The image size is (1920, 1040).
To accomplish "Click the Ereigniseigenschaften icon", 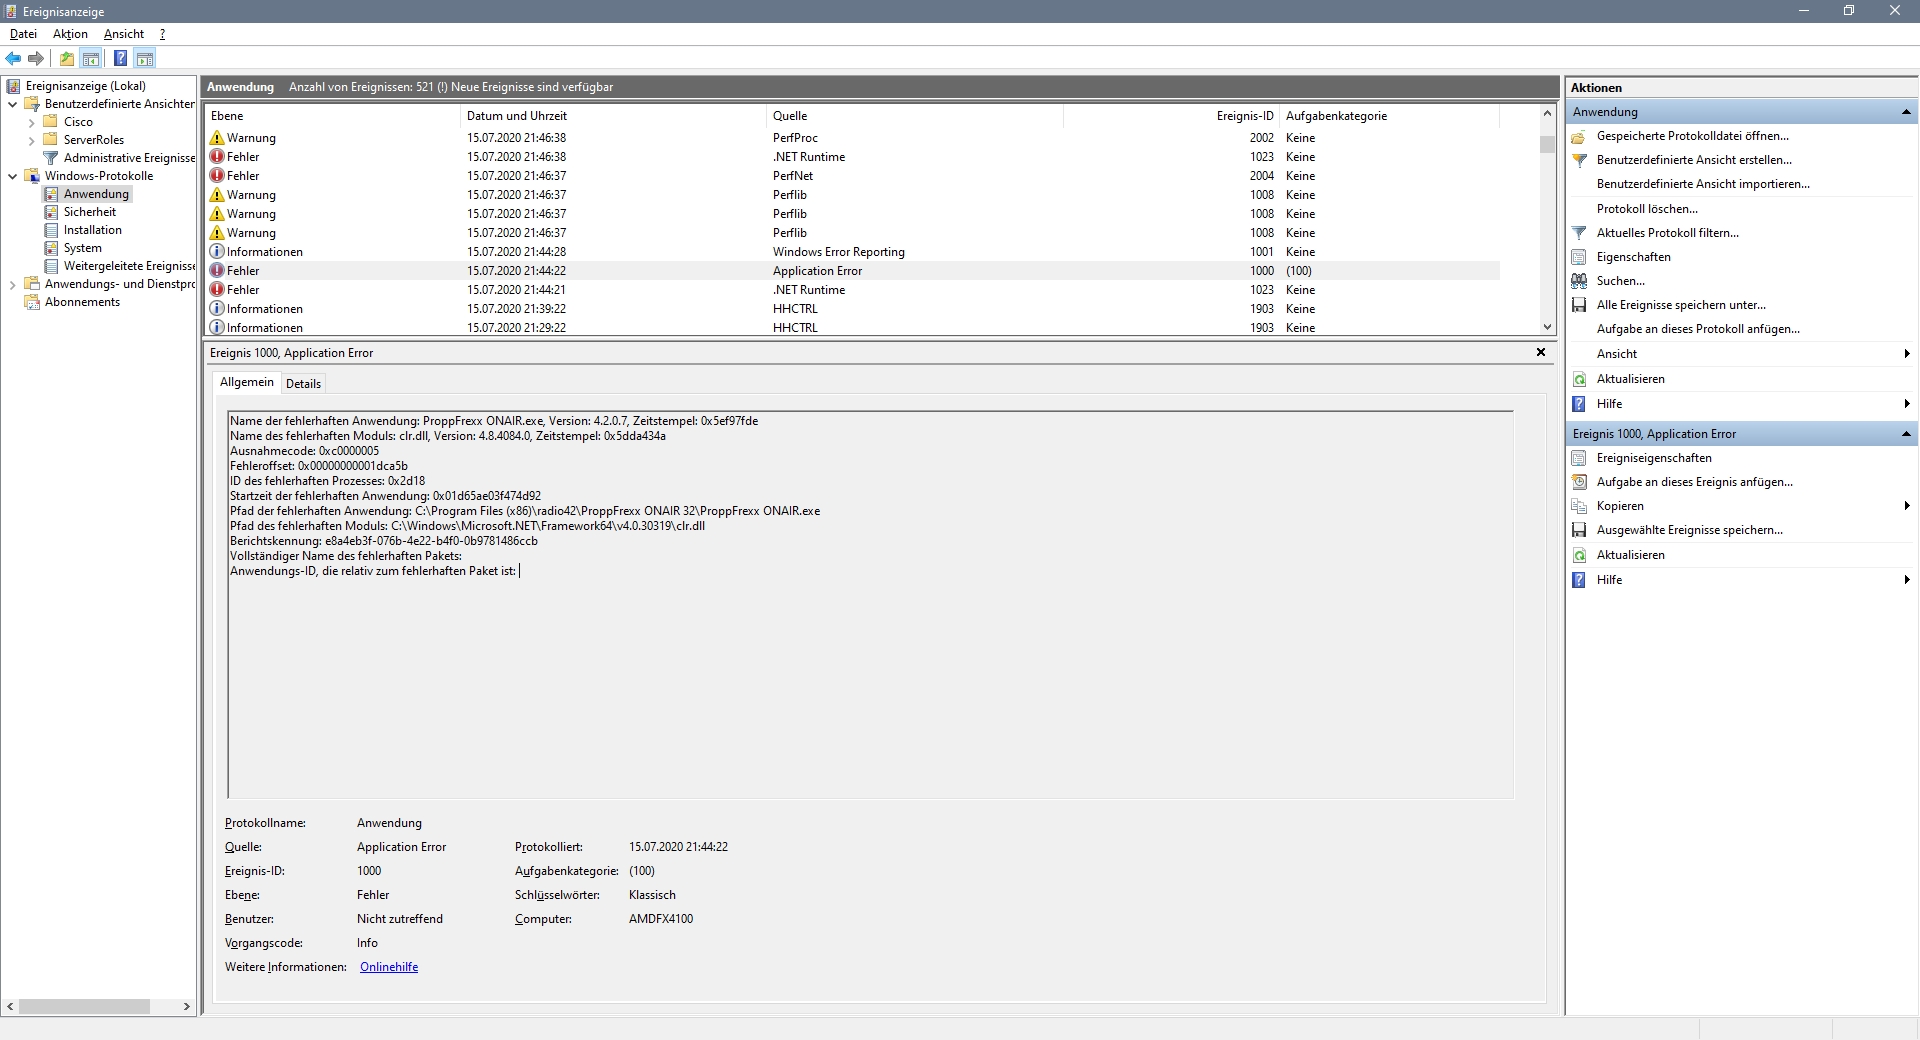I will 1579,458.
